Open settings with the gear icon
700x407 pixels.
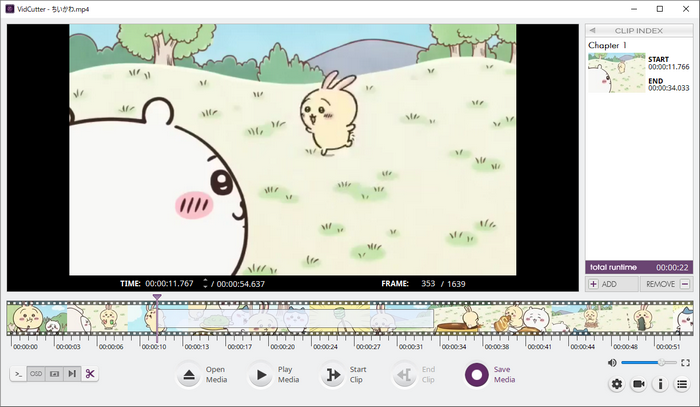pyautogui.click(x=616, y=384)
